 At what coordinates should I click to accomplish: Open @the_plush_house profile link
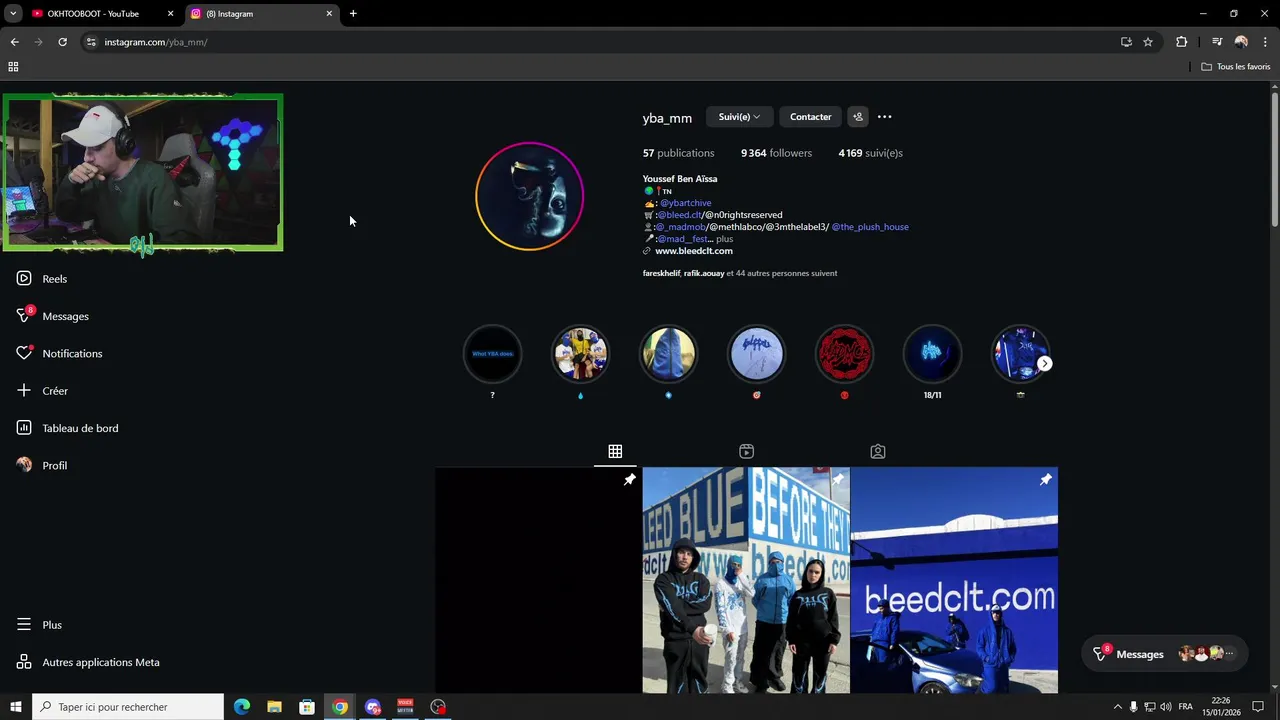[x=870, y=227]
